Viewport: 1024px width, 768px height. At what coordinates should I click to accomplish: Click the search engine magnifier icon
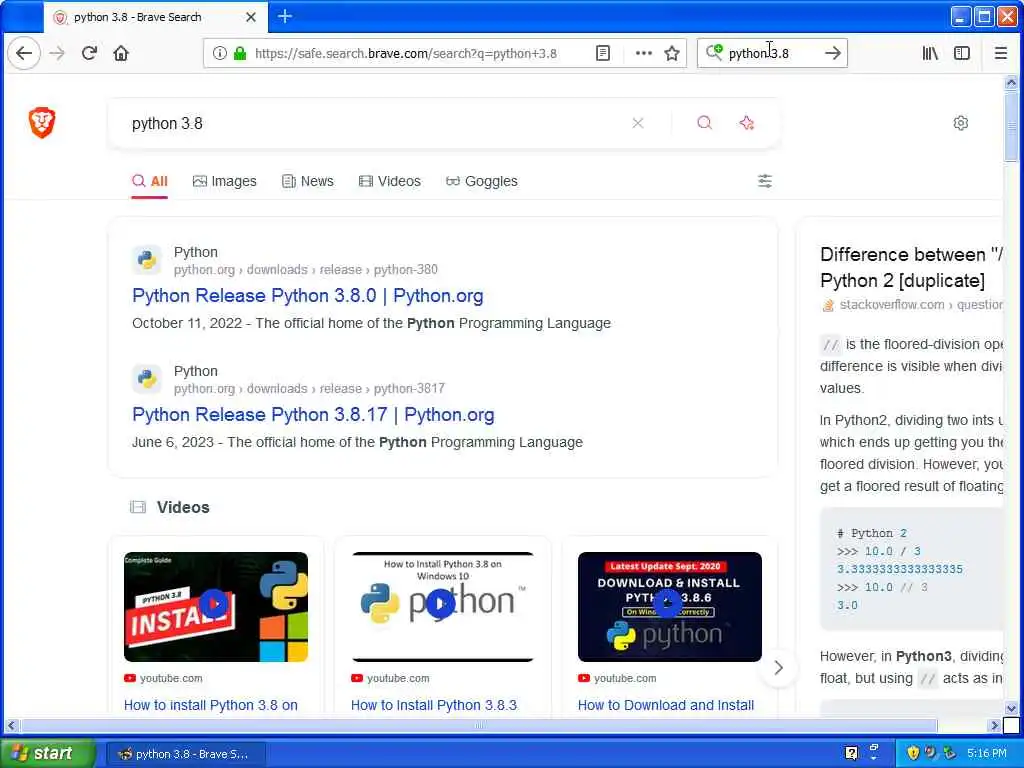[x=714, y=52]
